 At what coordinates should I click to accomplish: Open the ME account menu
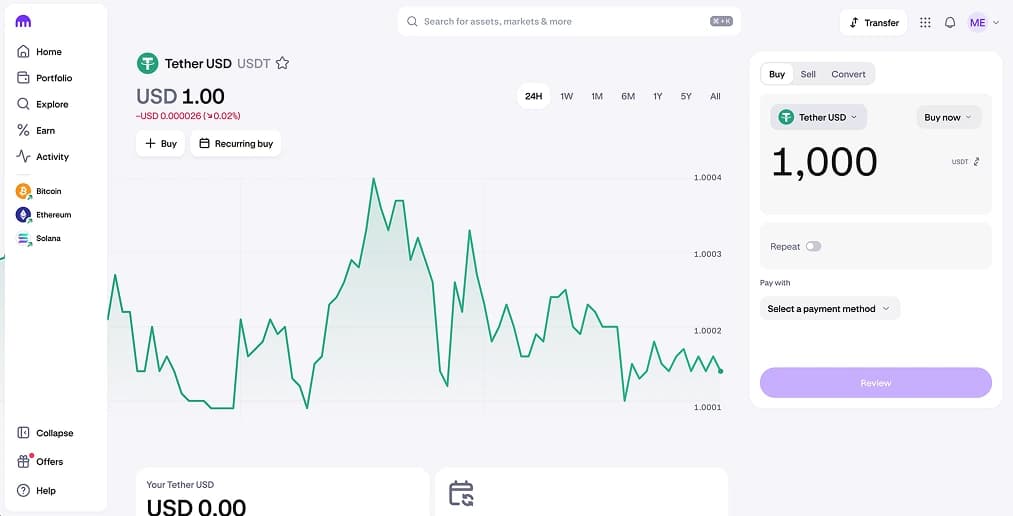pos(983,23)
